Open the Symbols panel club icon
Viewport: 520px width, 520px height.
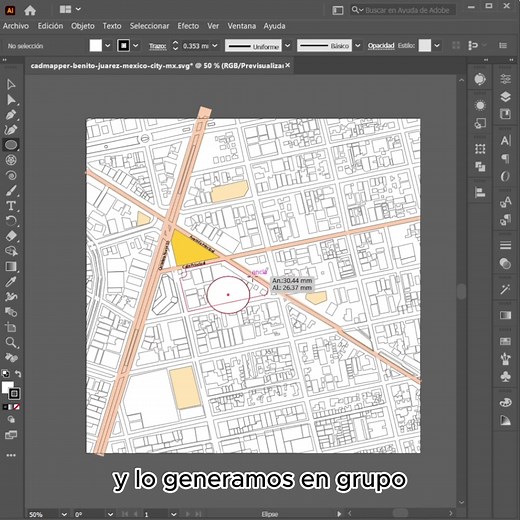click(x=505, y=377)
